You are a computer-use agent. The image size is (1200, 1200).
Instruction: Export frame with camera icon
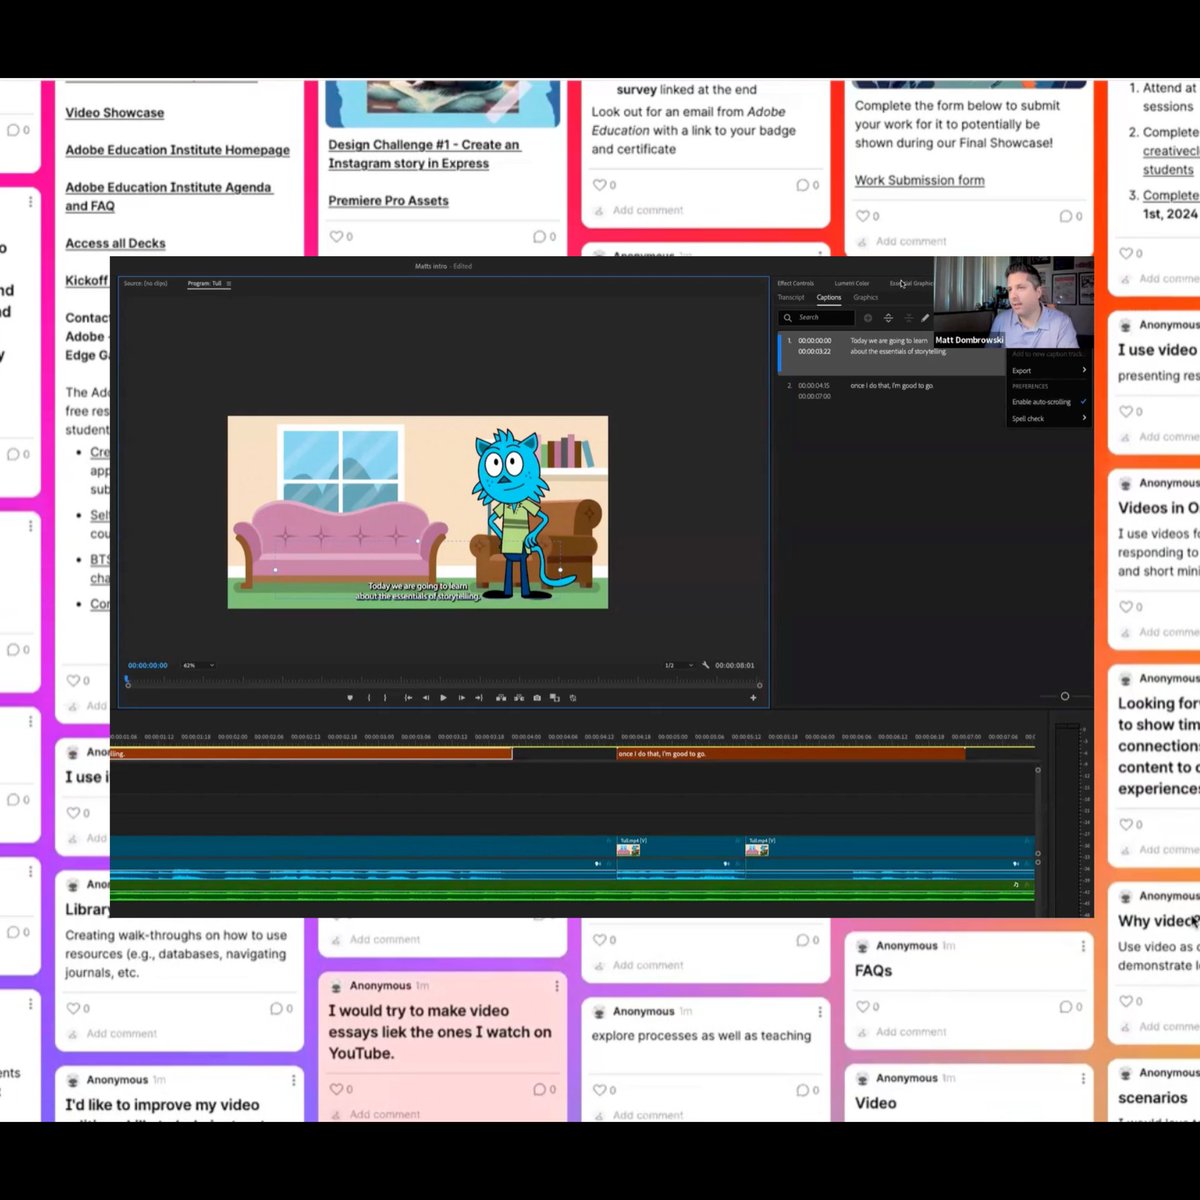537,698
